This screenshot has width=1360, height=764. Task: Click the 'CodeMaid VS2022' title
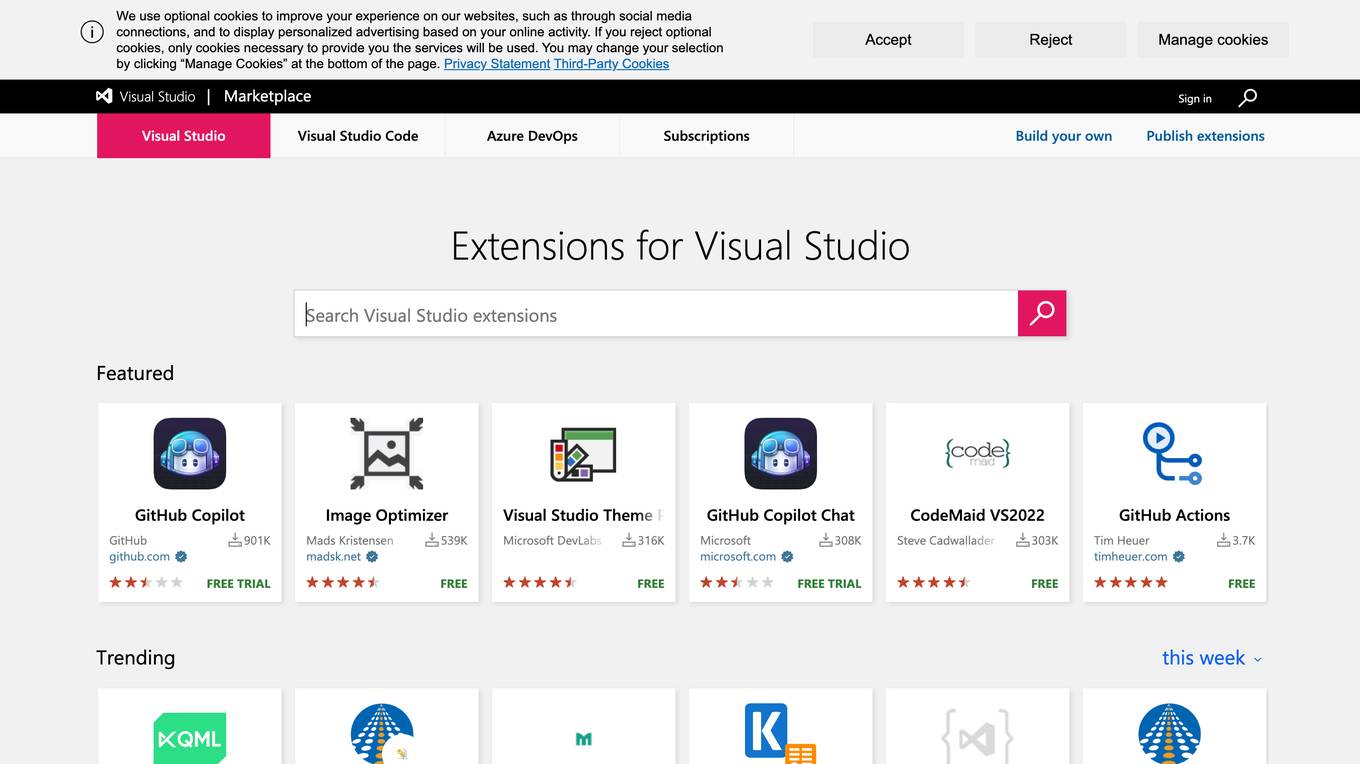pos(978,515)
